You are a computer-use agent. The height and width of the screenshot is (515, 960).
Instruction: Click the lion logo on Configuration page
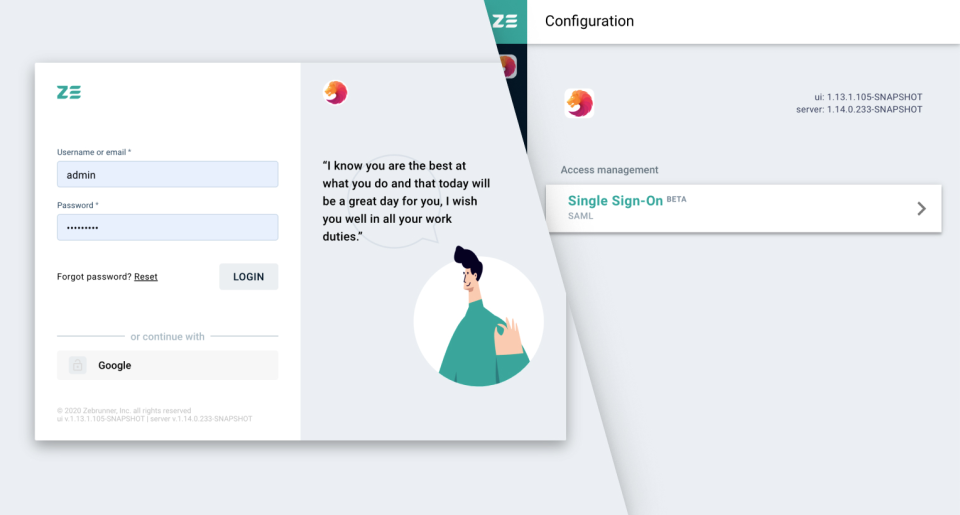coord(579,103)
